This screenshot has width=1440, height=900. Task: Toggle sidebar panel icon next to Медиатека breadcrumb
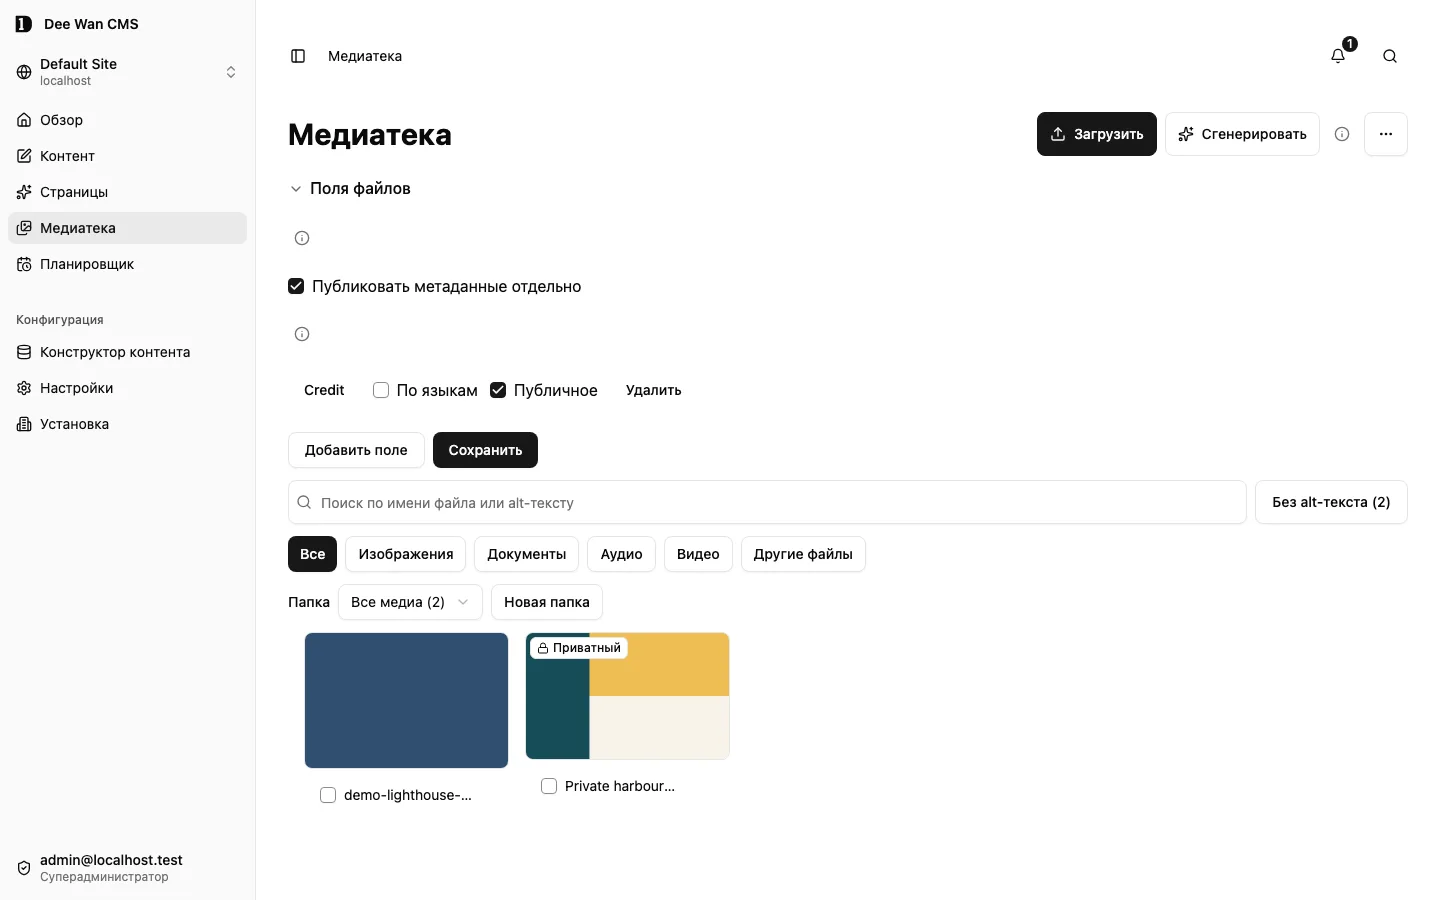298,56
